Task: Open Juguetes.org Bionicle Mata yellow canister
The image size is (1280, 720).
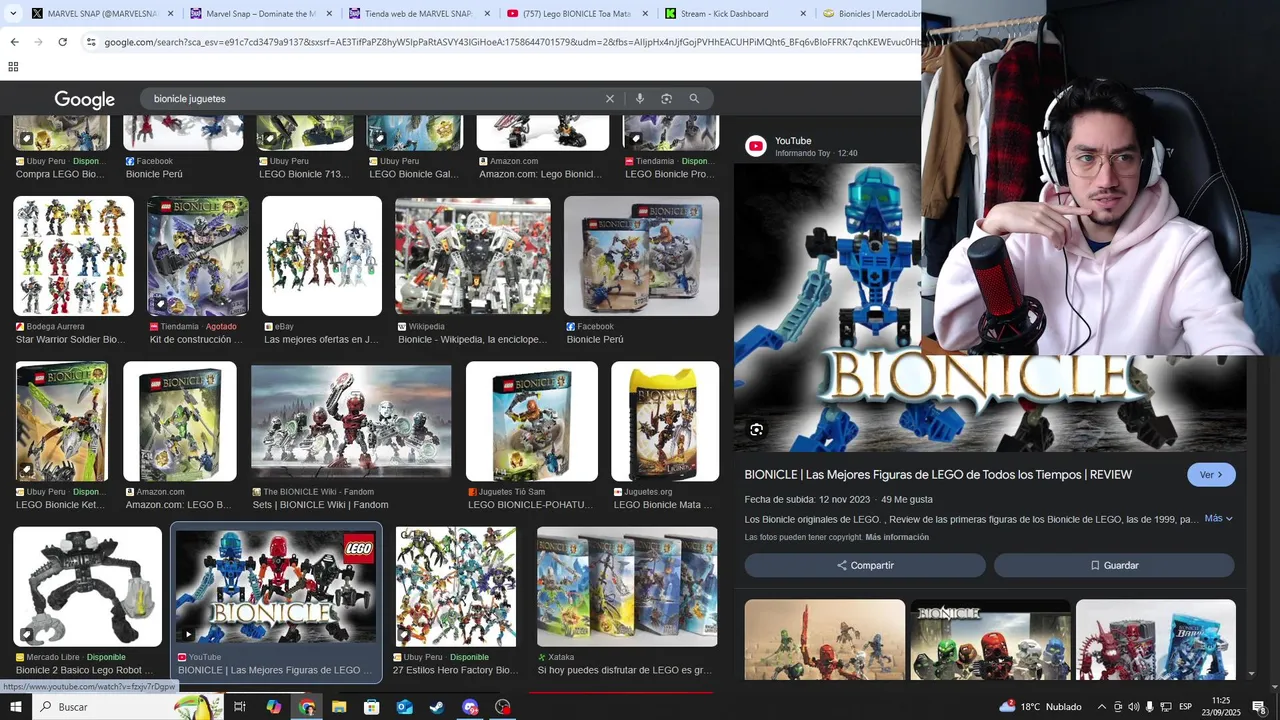Action: [x=665, y=421]
